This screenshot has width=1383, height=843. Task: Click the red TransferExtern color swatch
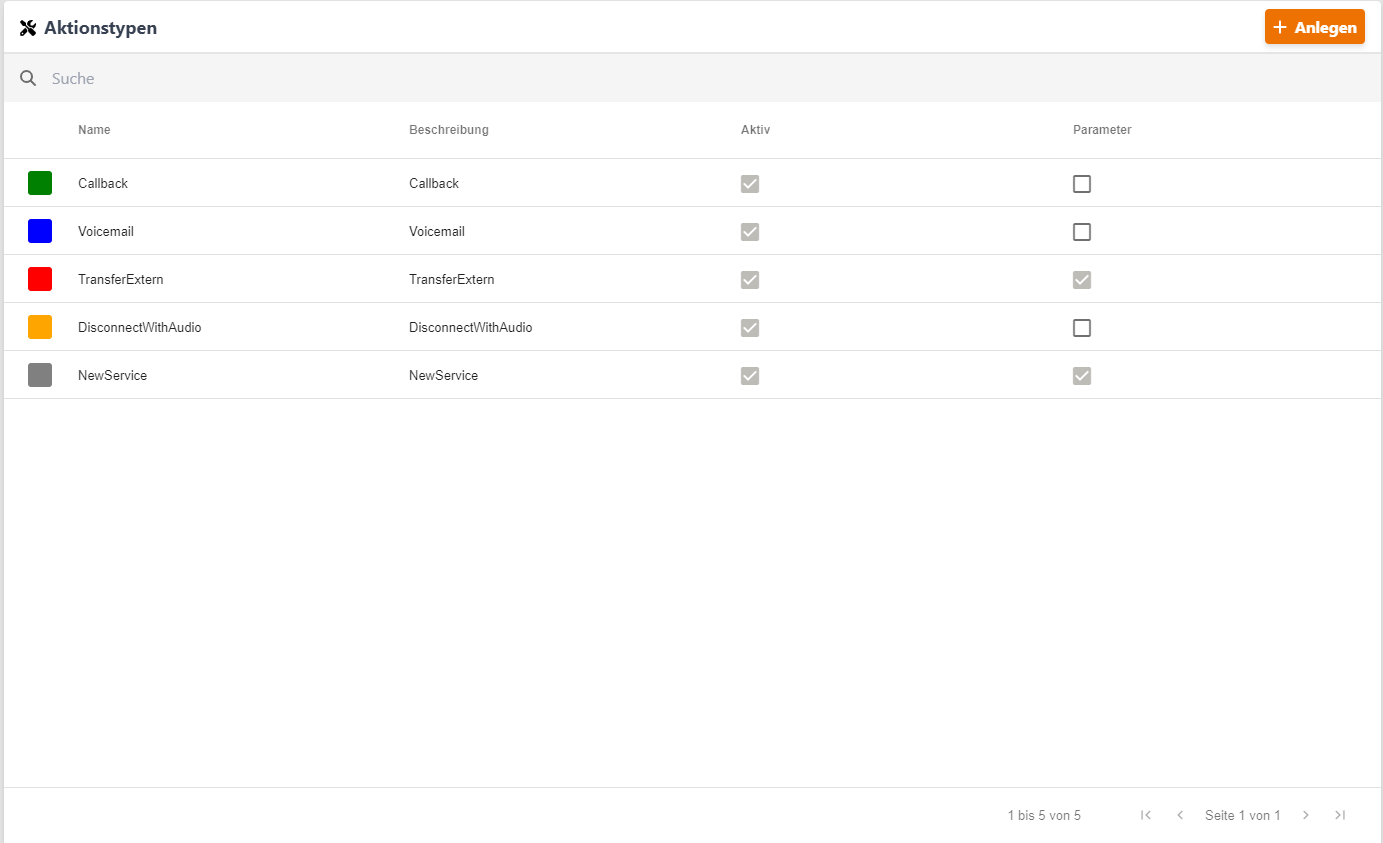(40, 279)
